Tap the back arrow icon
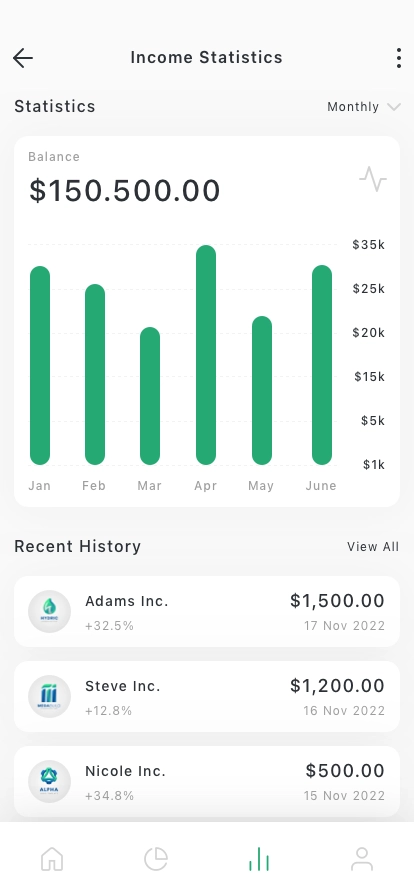The height and width of the screenshot is (896, 414). [23, 58]
